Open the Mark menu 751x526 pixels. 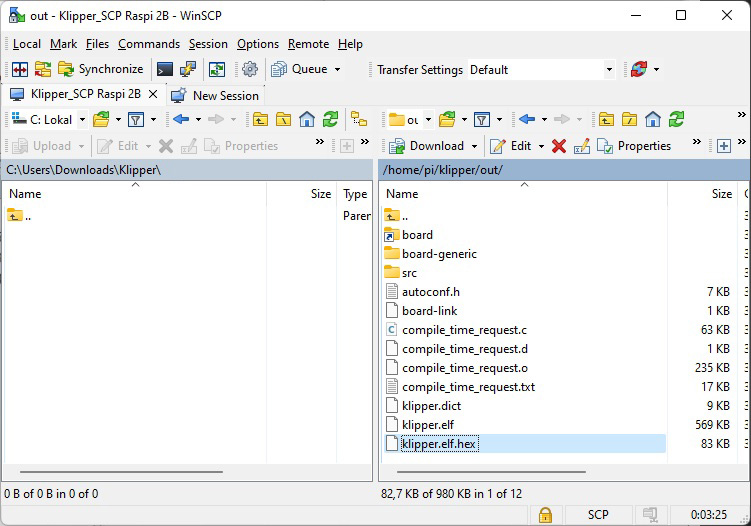click(63, 44)
